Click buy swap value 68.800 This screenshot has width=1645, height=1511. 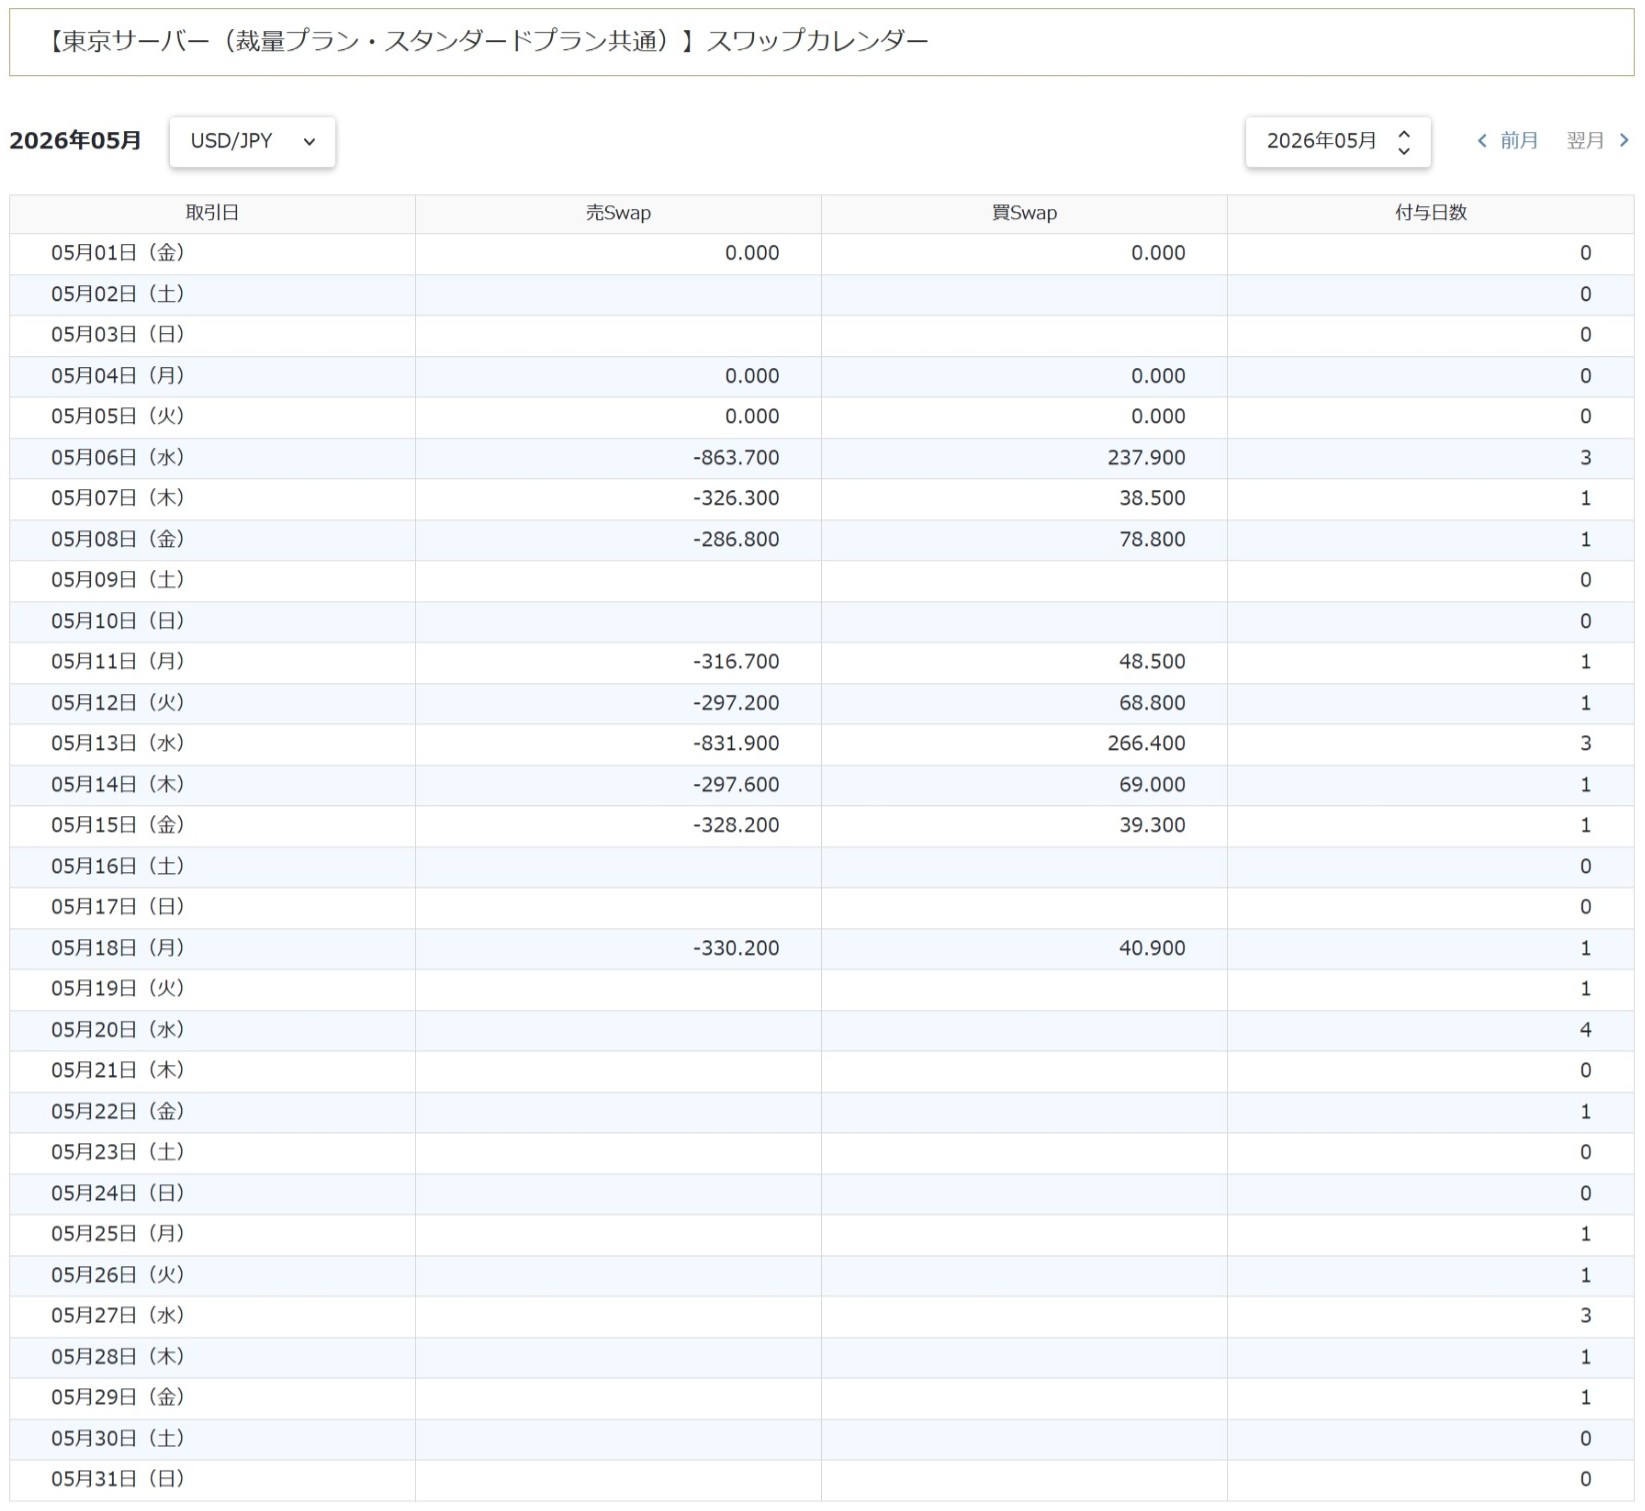tap(1152, 703)
